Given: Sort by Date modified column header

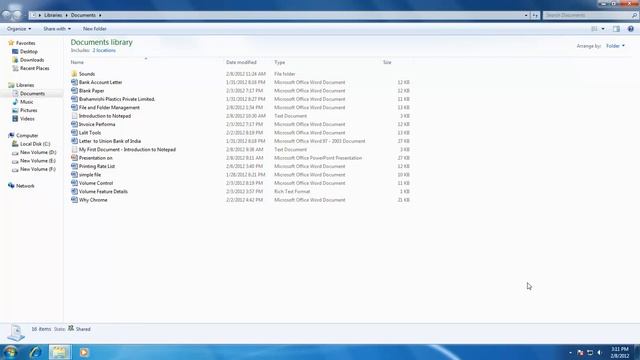Looking at the screenshot, I should 241,62.
